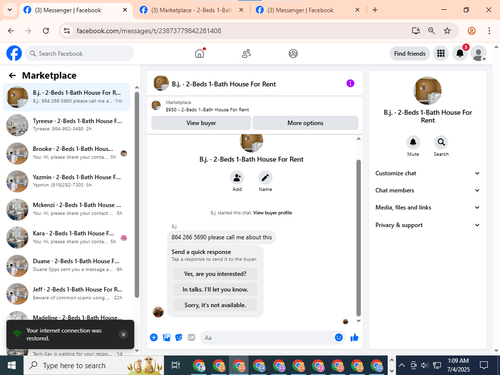Image resolution: width=500 pixels, height=375 pixels.
Task: Choose a sticker icon in composer
Action: 179,338
